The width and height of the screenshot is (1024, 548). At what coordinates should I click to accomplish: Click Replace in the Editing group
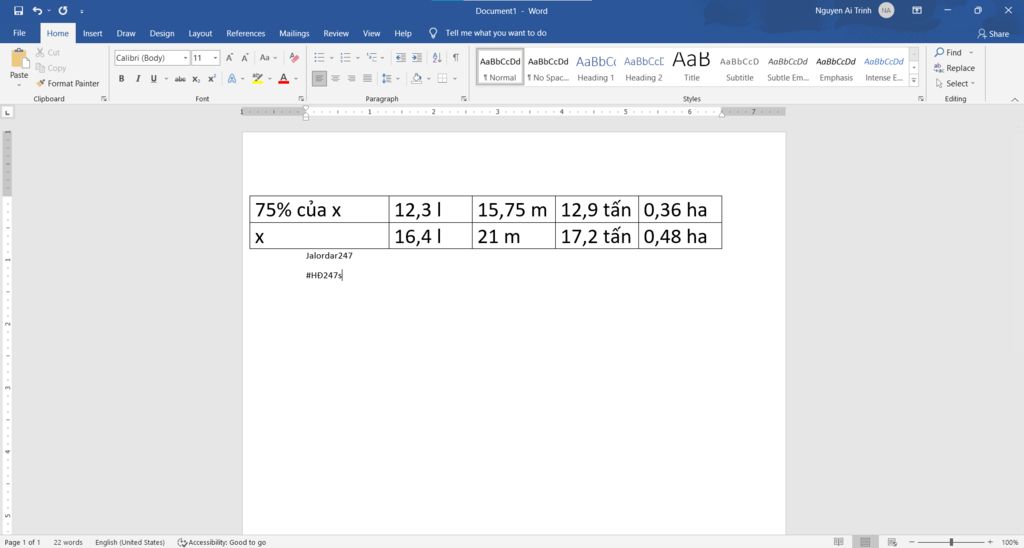(954, 68)
